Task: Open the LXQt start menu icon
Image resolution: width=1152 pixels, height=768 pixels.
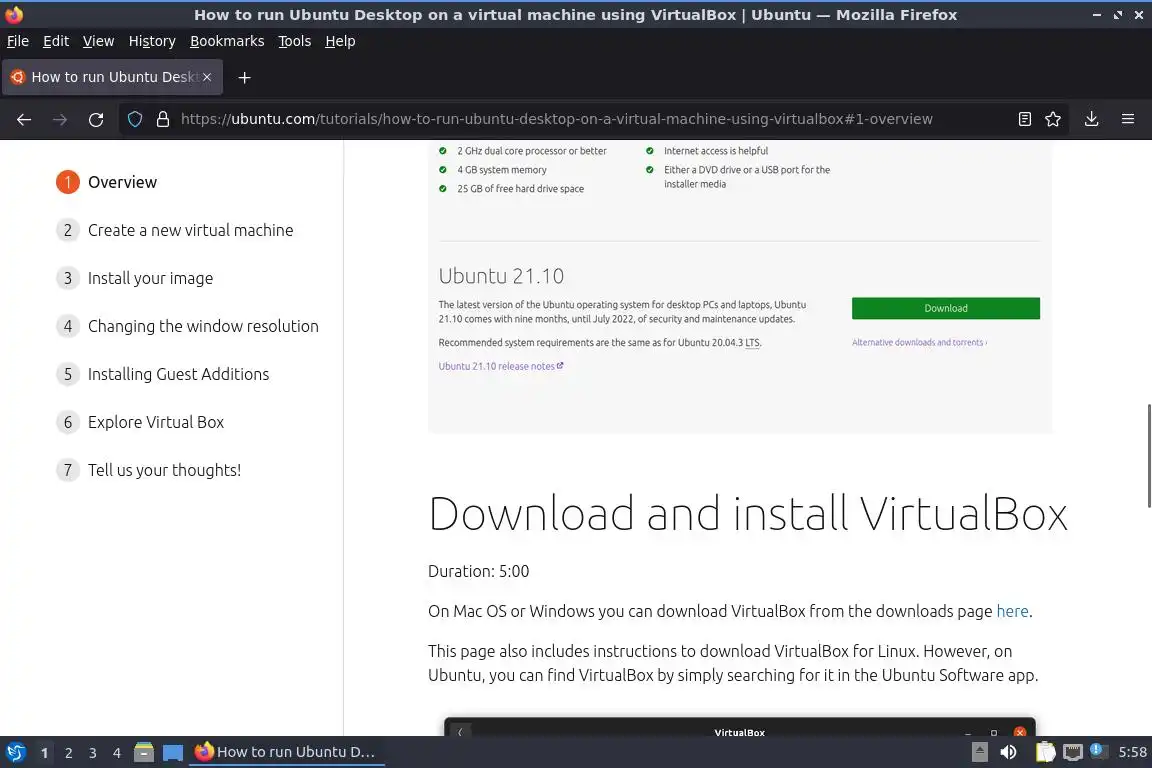Action: 15,752
